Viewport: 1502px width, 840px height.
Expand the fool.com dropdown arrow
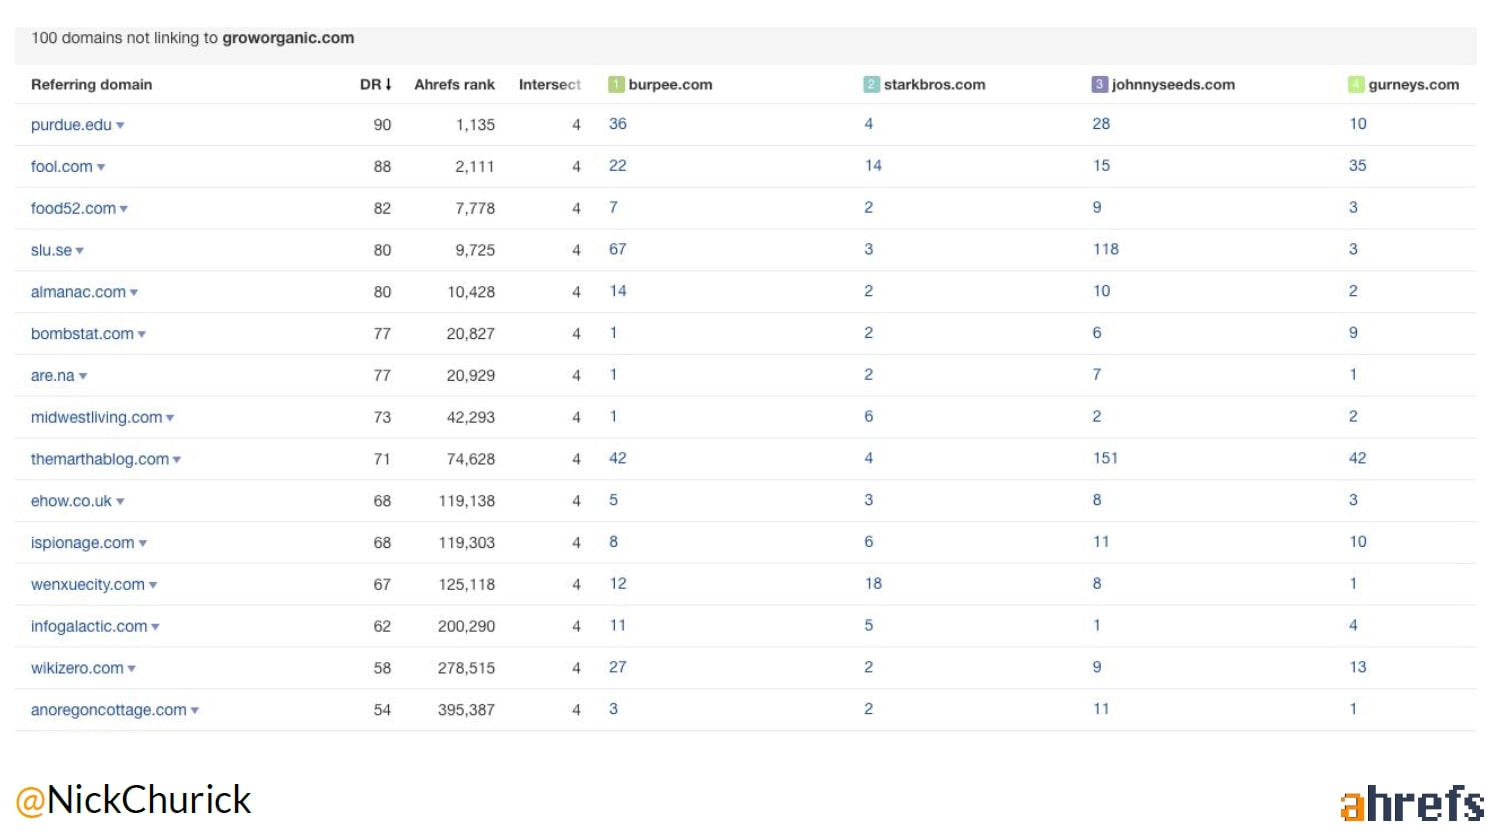[x=101, y=168]
